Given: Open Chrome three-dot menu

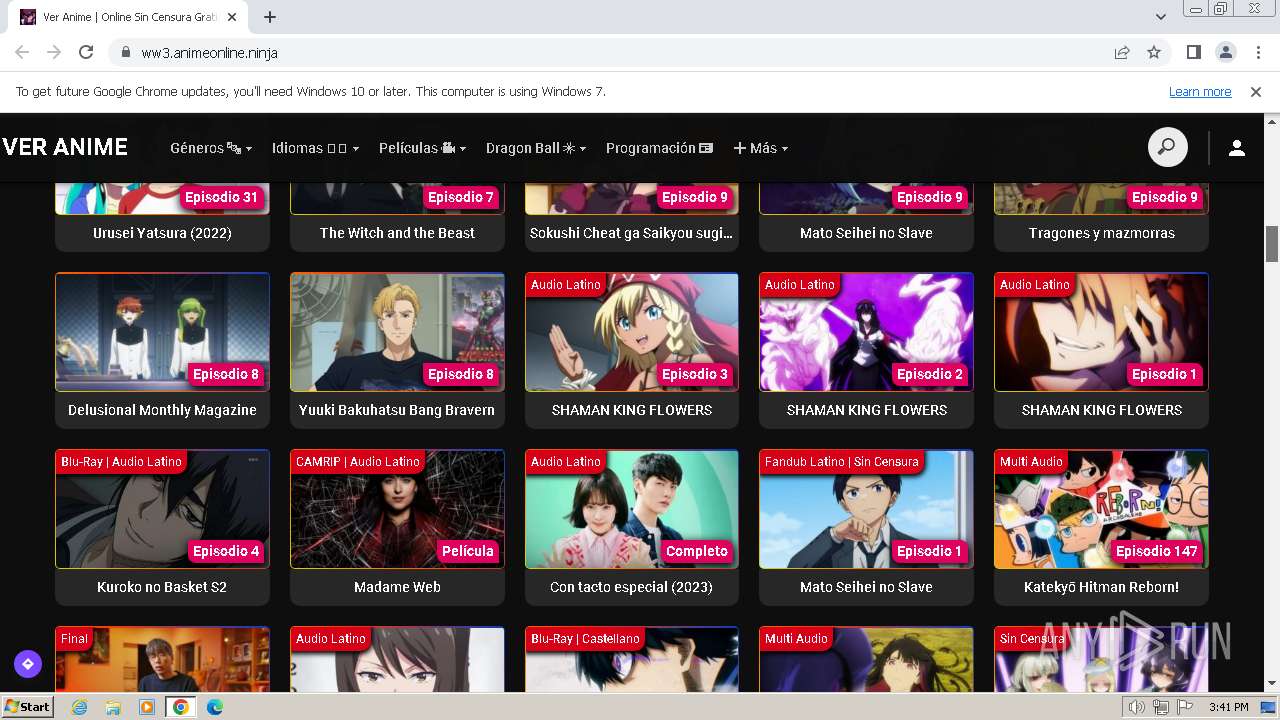Looking at the screenshot, I should pyautogui.click(x=1257, y=53).
